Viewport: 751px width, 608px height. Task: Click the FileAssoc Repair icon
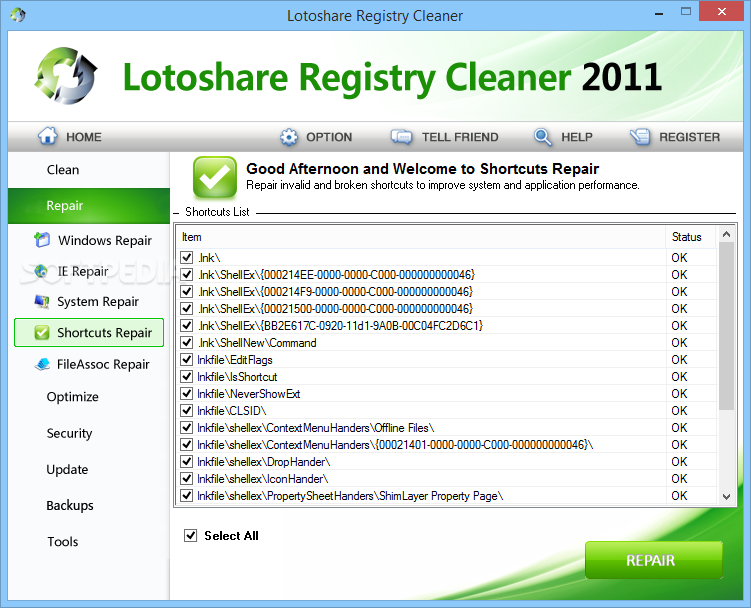42,364
